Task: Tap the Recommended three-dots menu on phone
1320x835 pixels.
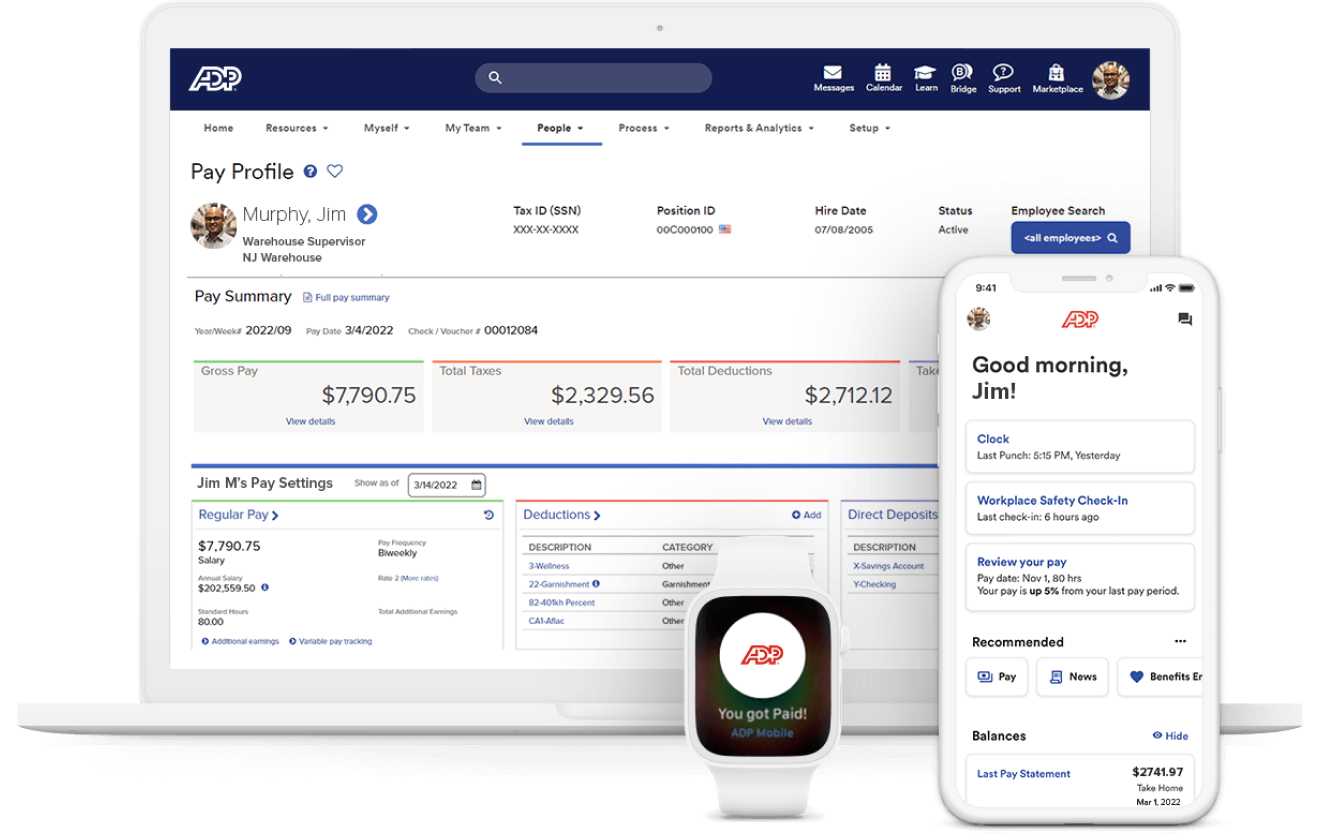Action: click(x=1180, y=641)
